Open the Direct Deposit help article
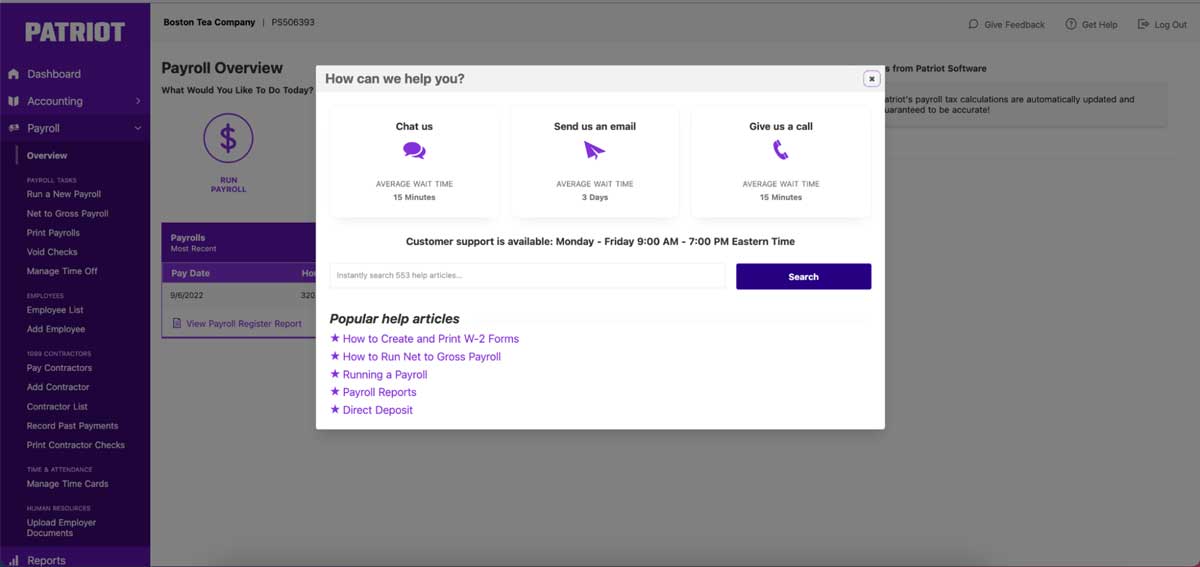 [x=378, y=410]
